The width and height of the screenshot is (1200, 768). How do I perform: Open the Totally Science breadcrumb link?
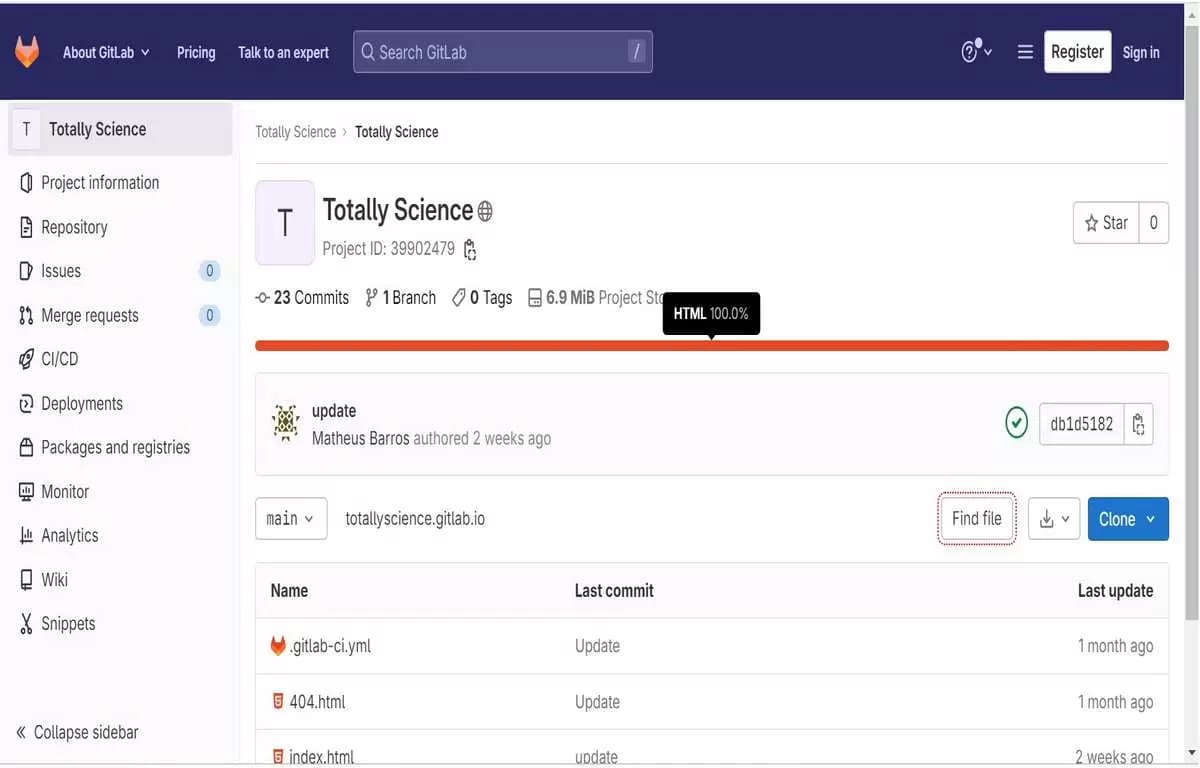point(295,131)
